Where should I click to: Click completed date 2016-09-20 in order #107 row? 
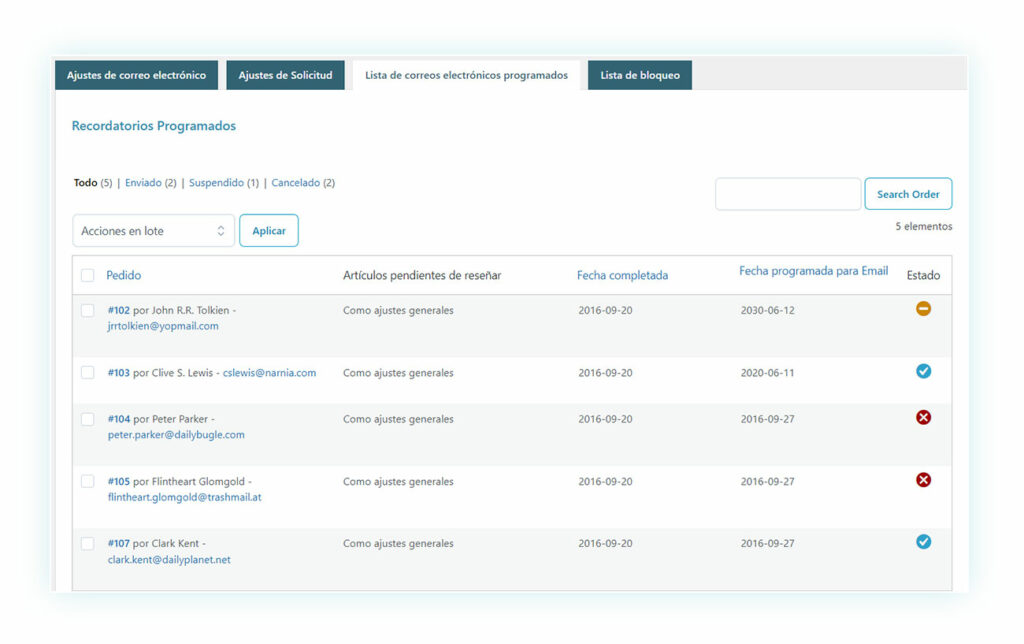click(605, 543)
